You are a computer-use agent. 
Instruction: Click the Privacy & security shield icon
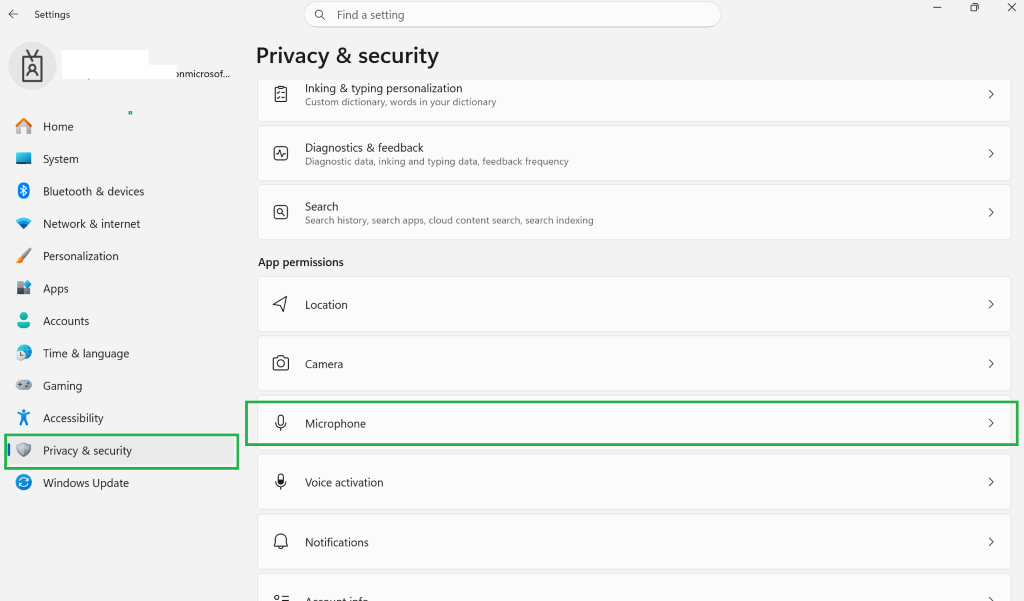coord(24,450)
